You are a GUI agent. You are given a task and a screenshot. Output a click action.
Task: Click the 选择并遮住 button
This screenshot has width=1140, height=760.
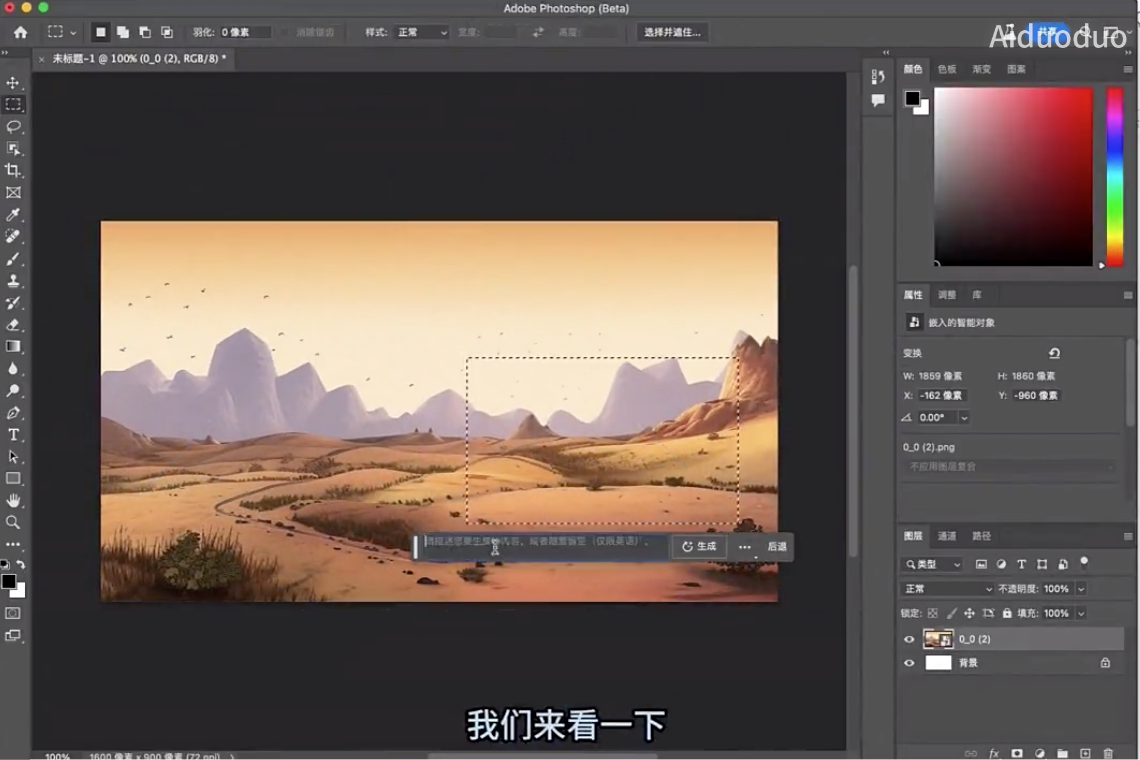(672, 32)
